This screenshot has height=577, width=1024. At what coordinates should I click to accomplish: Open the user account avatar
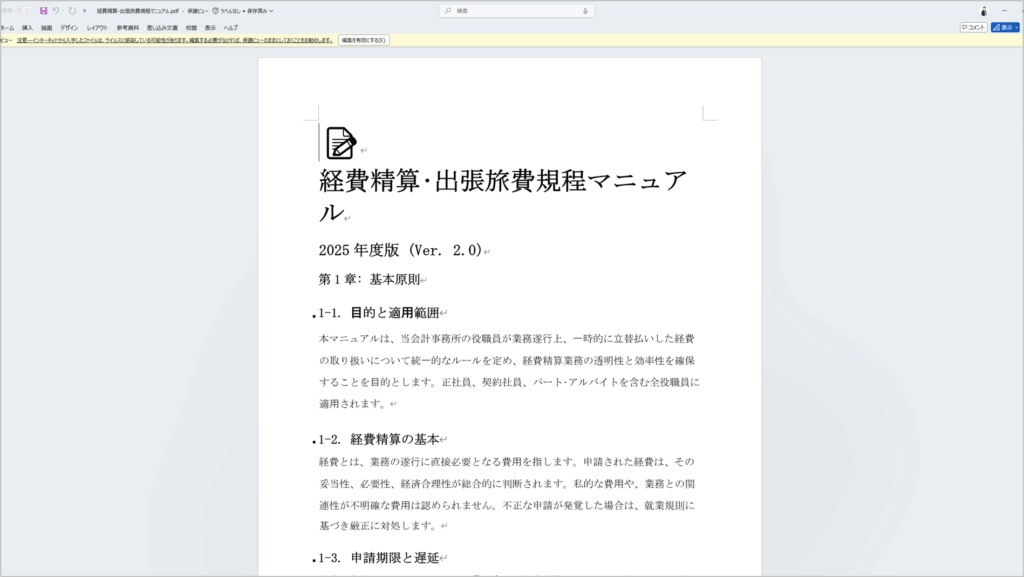[984, 11]
